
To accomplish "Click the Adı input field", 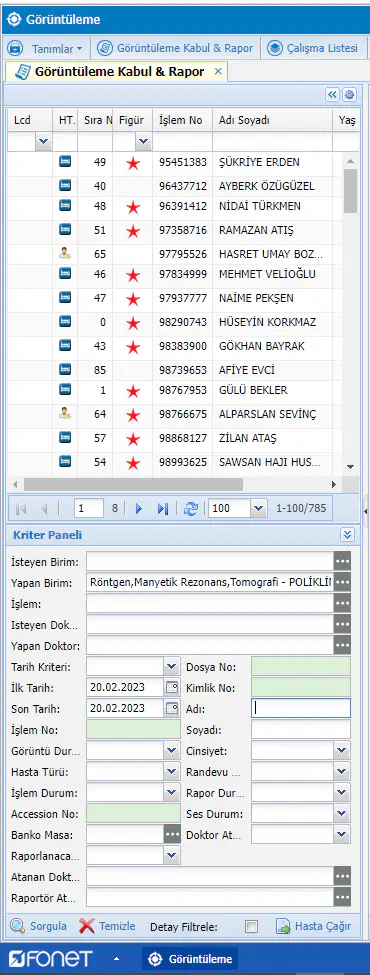I will (301, 708).
